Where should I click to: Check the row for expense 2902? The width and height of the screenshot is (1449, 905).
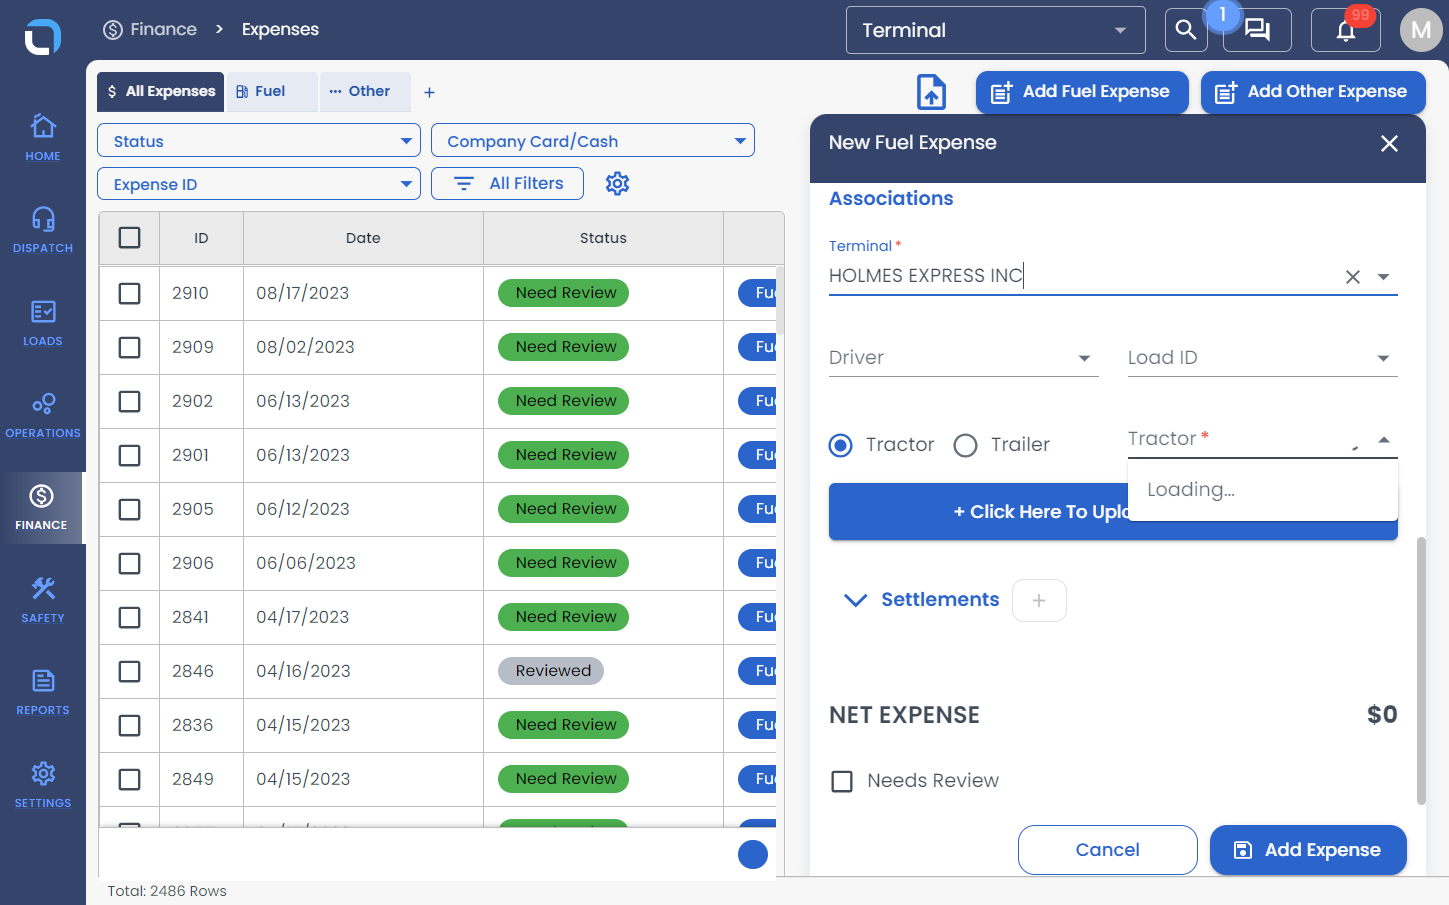point(130,401)
